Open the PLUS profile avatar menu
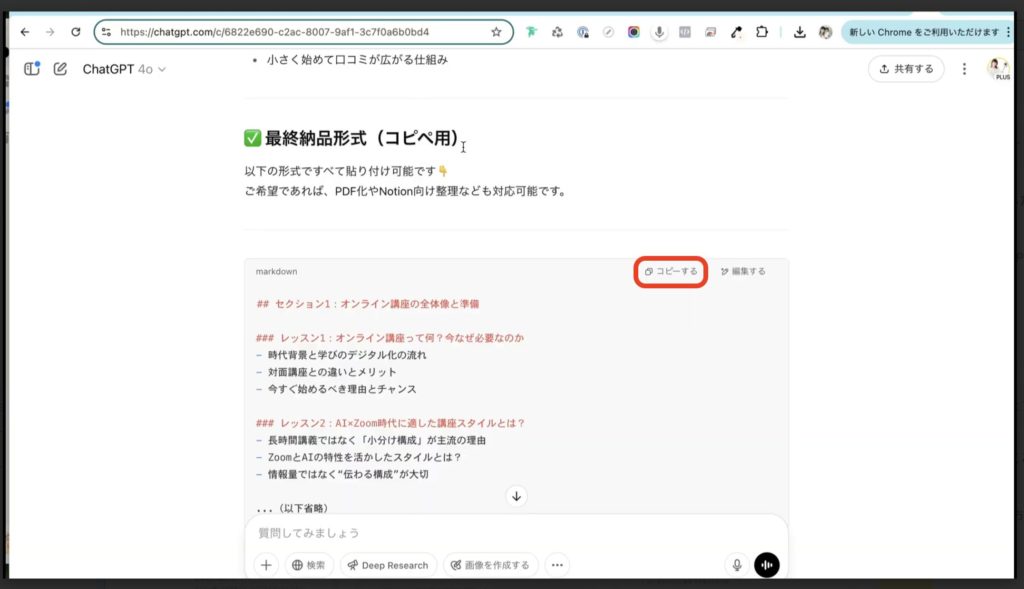Screen dimensions: 1024x589 coord(996,66)
